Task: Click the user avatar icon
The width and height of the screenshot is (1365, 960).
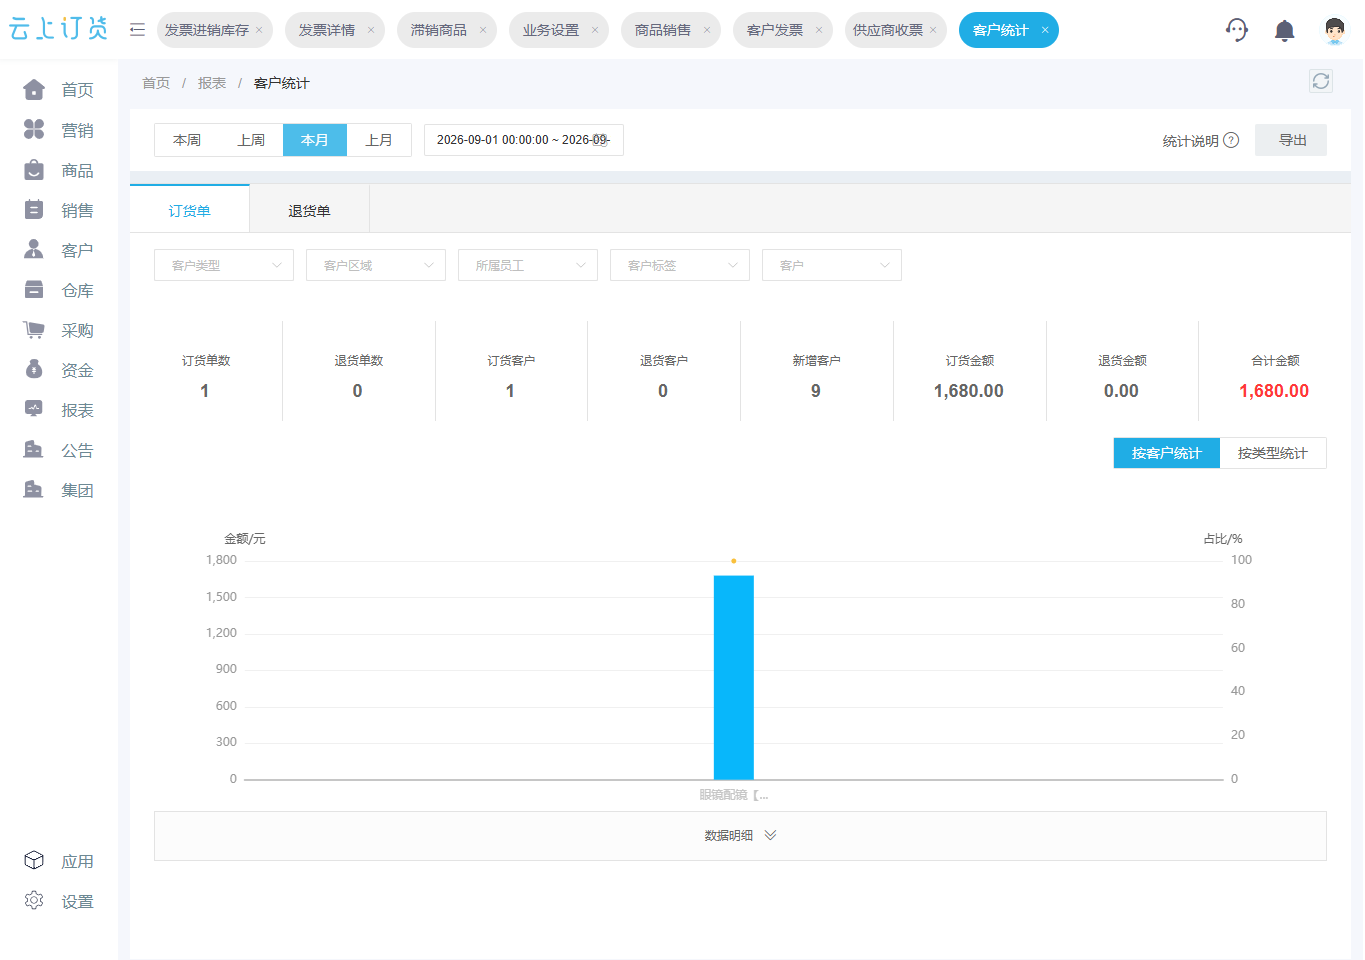Action: click(x=1334, y=30)
